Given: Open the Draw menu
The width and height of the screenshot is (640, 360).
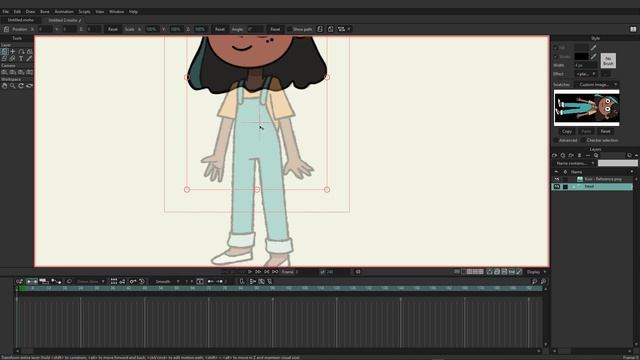Looking at the screenshot, I should coord(31,12).
